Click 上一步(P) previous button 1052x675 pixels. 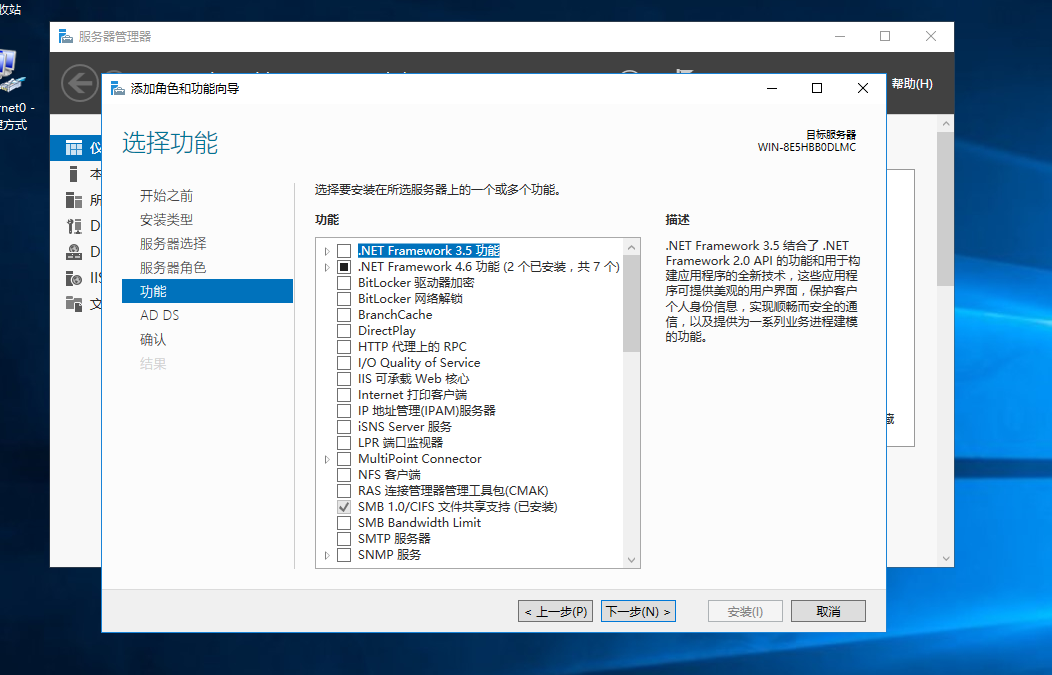pyautogui.click(x=556, y=611)
